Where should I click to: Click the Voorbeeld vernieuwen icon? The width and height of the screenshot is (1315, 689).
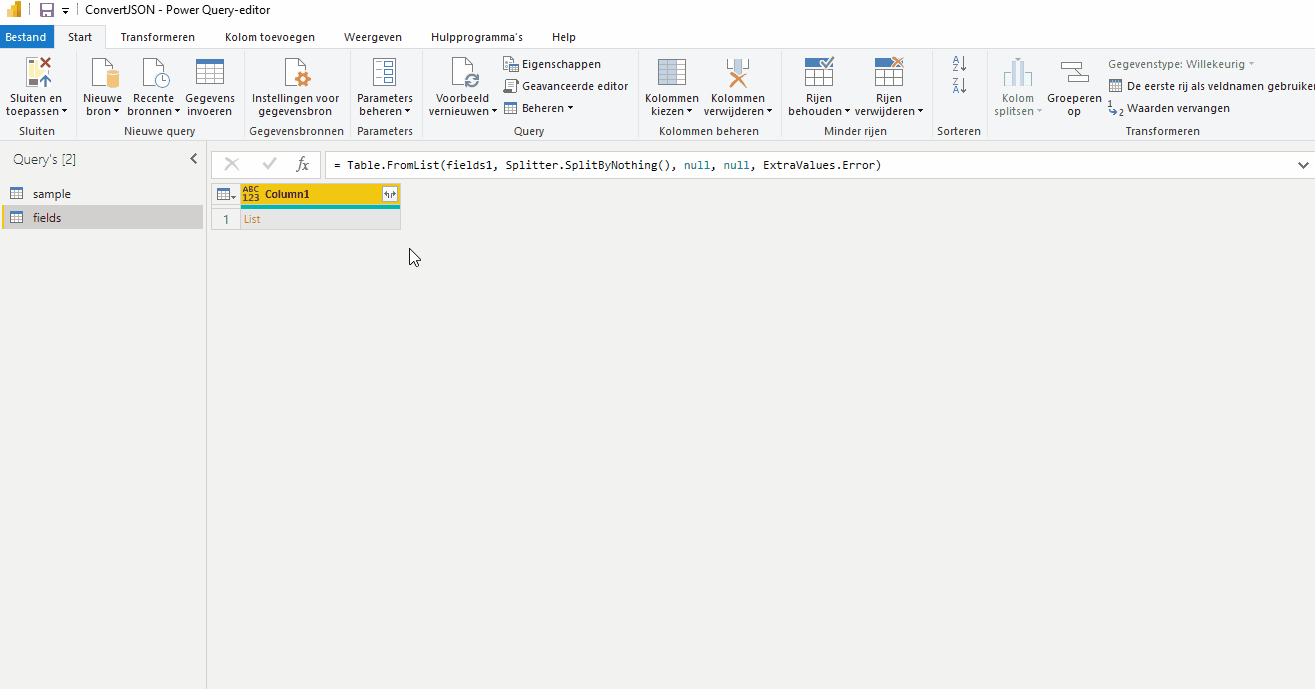464,73
